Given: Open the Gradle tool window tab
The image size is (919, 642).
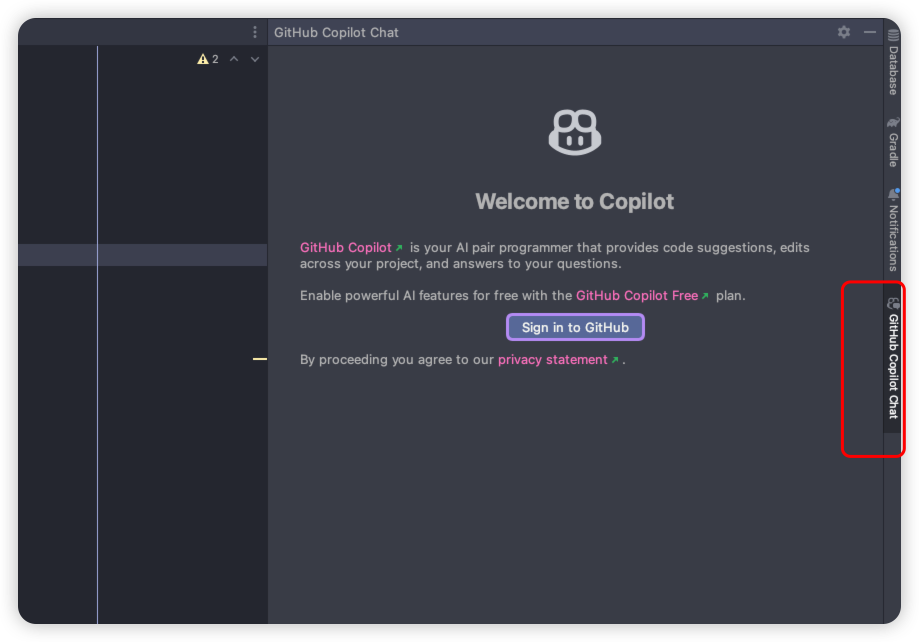Looking at the screenshot, I should point(893,142).
